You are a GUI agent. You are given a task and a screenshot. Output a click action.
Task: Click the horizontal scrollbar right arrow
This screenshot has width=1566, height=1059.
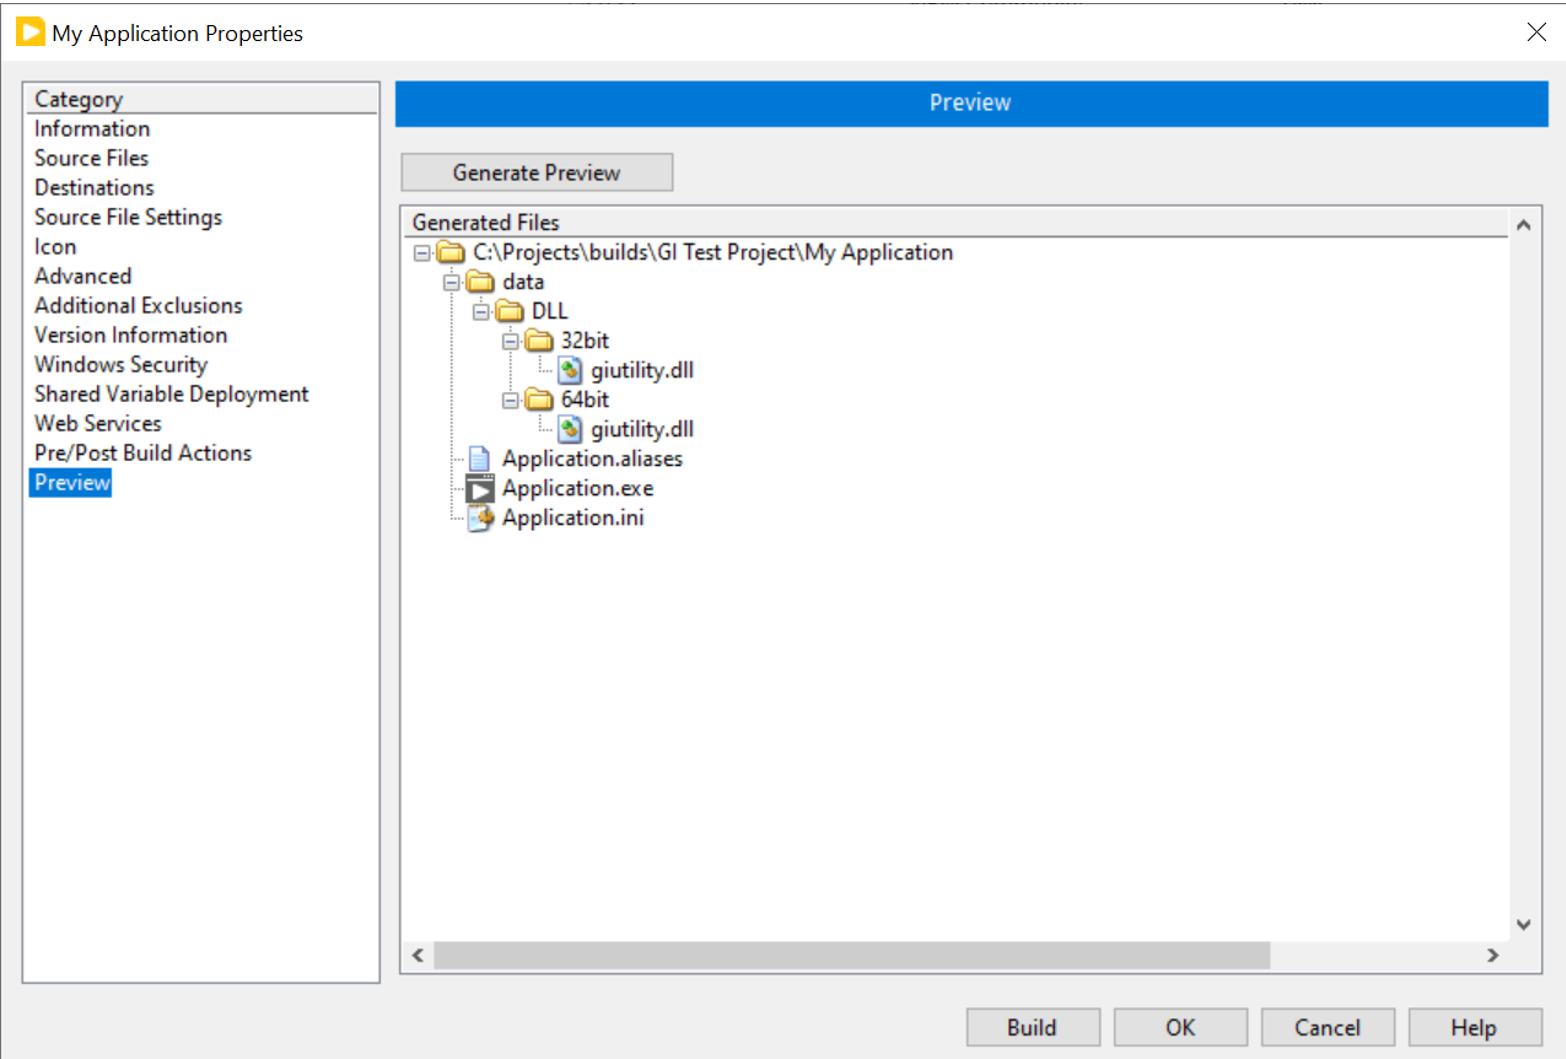pyautogui.click(x=1492, y=956)
